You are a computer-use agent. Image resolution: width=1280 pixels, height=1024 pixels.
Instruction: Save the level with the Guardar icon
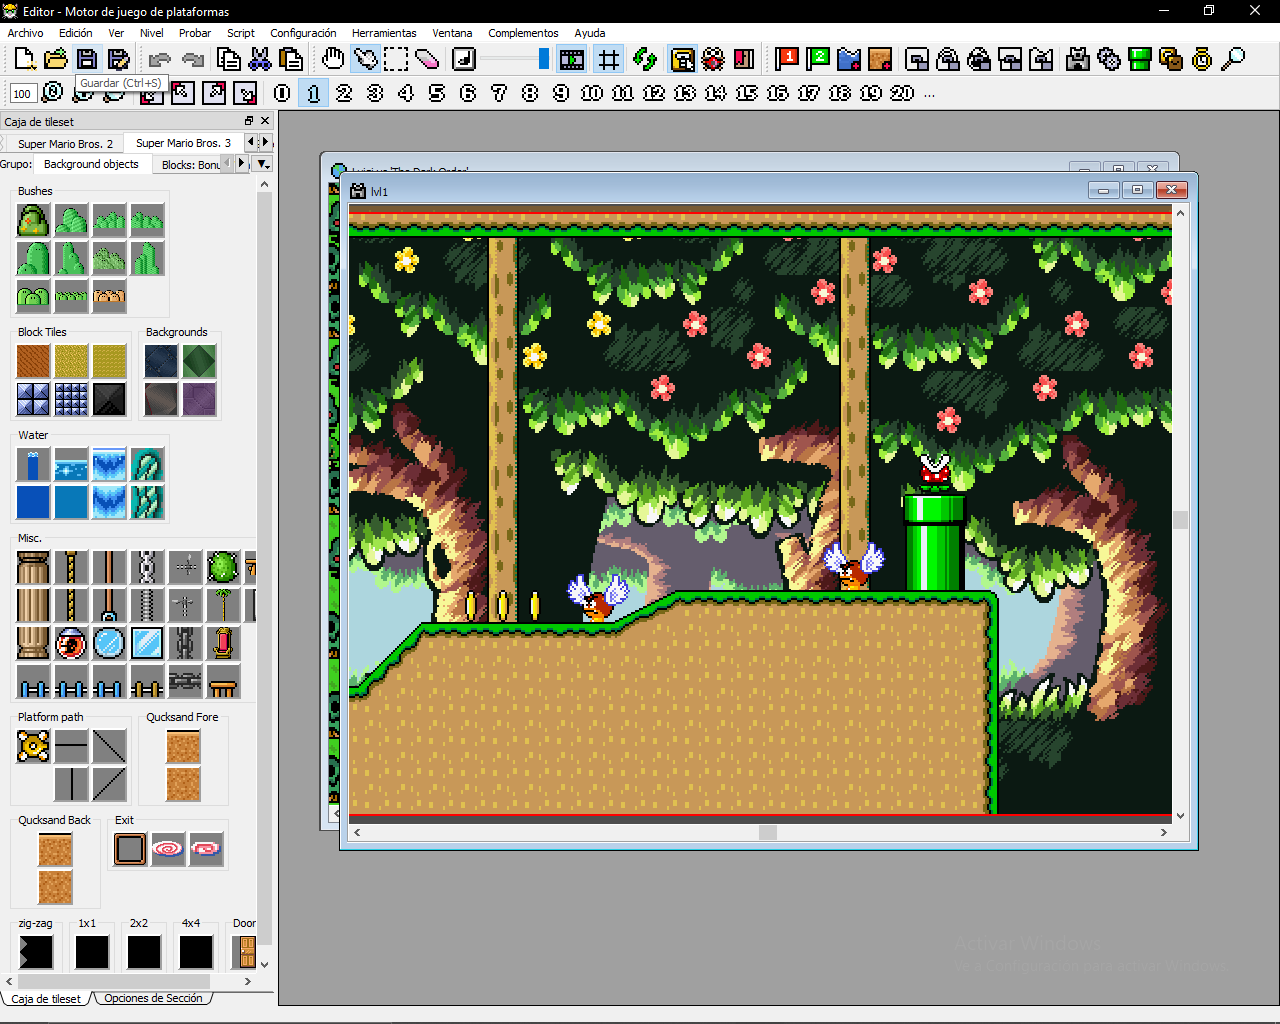pos(87,59)
